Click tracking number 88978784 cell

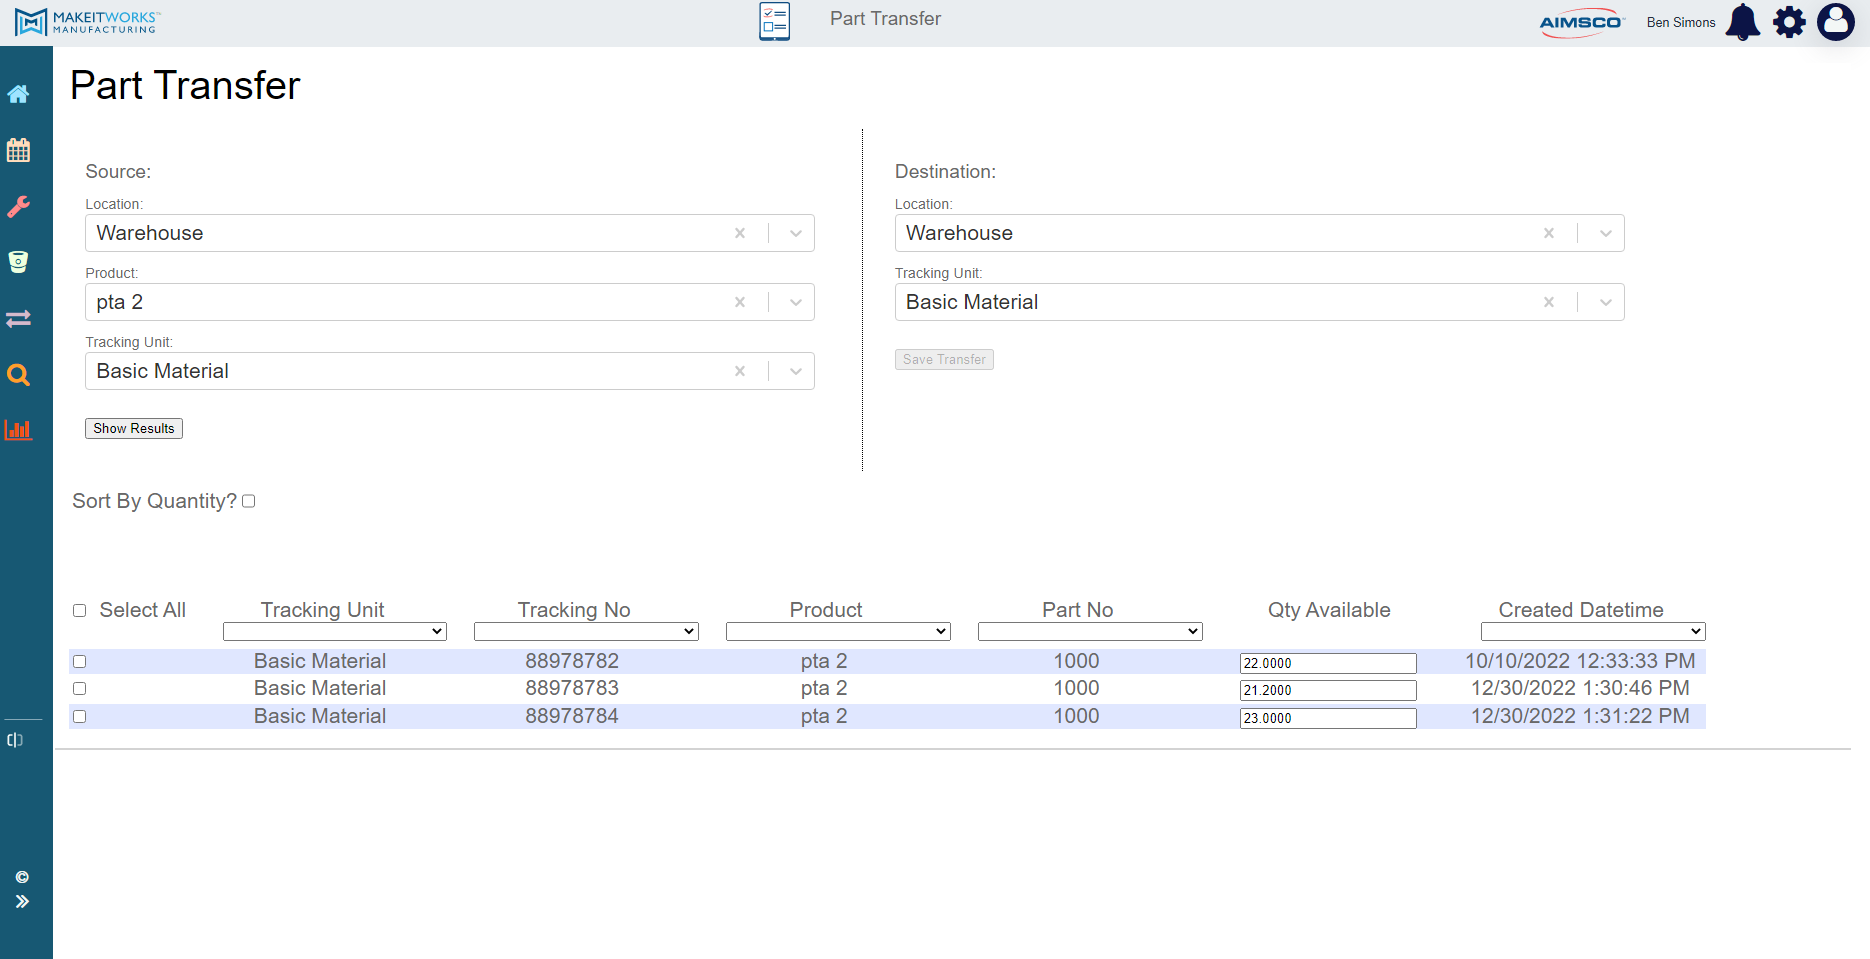572,716
